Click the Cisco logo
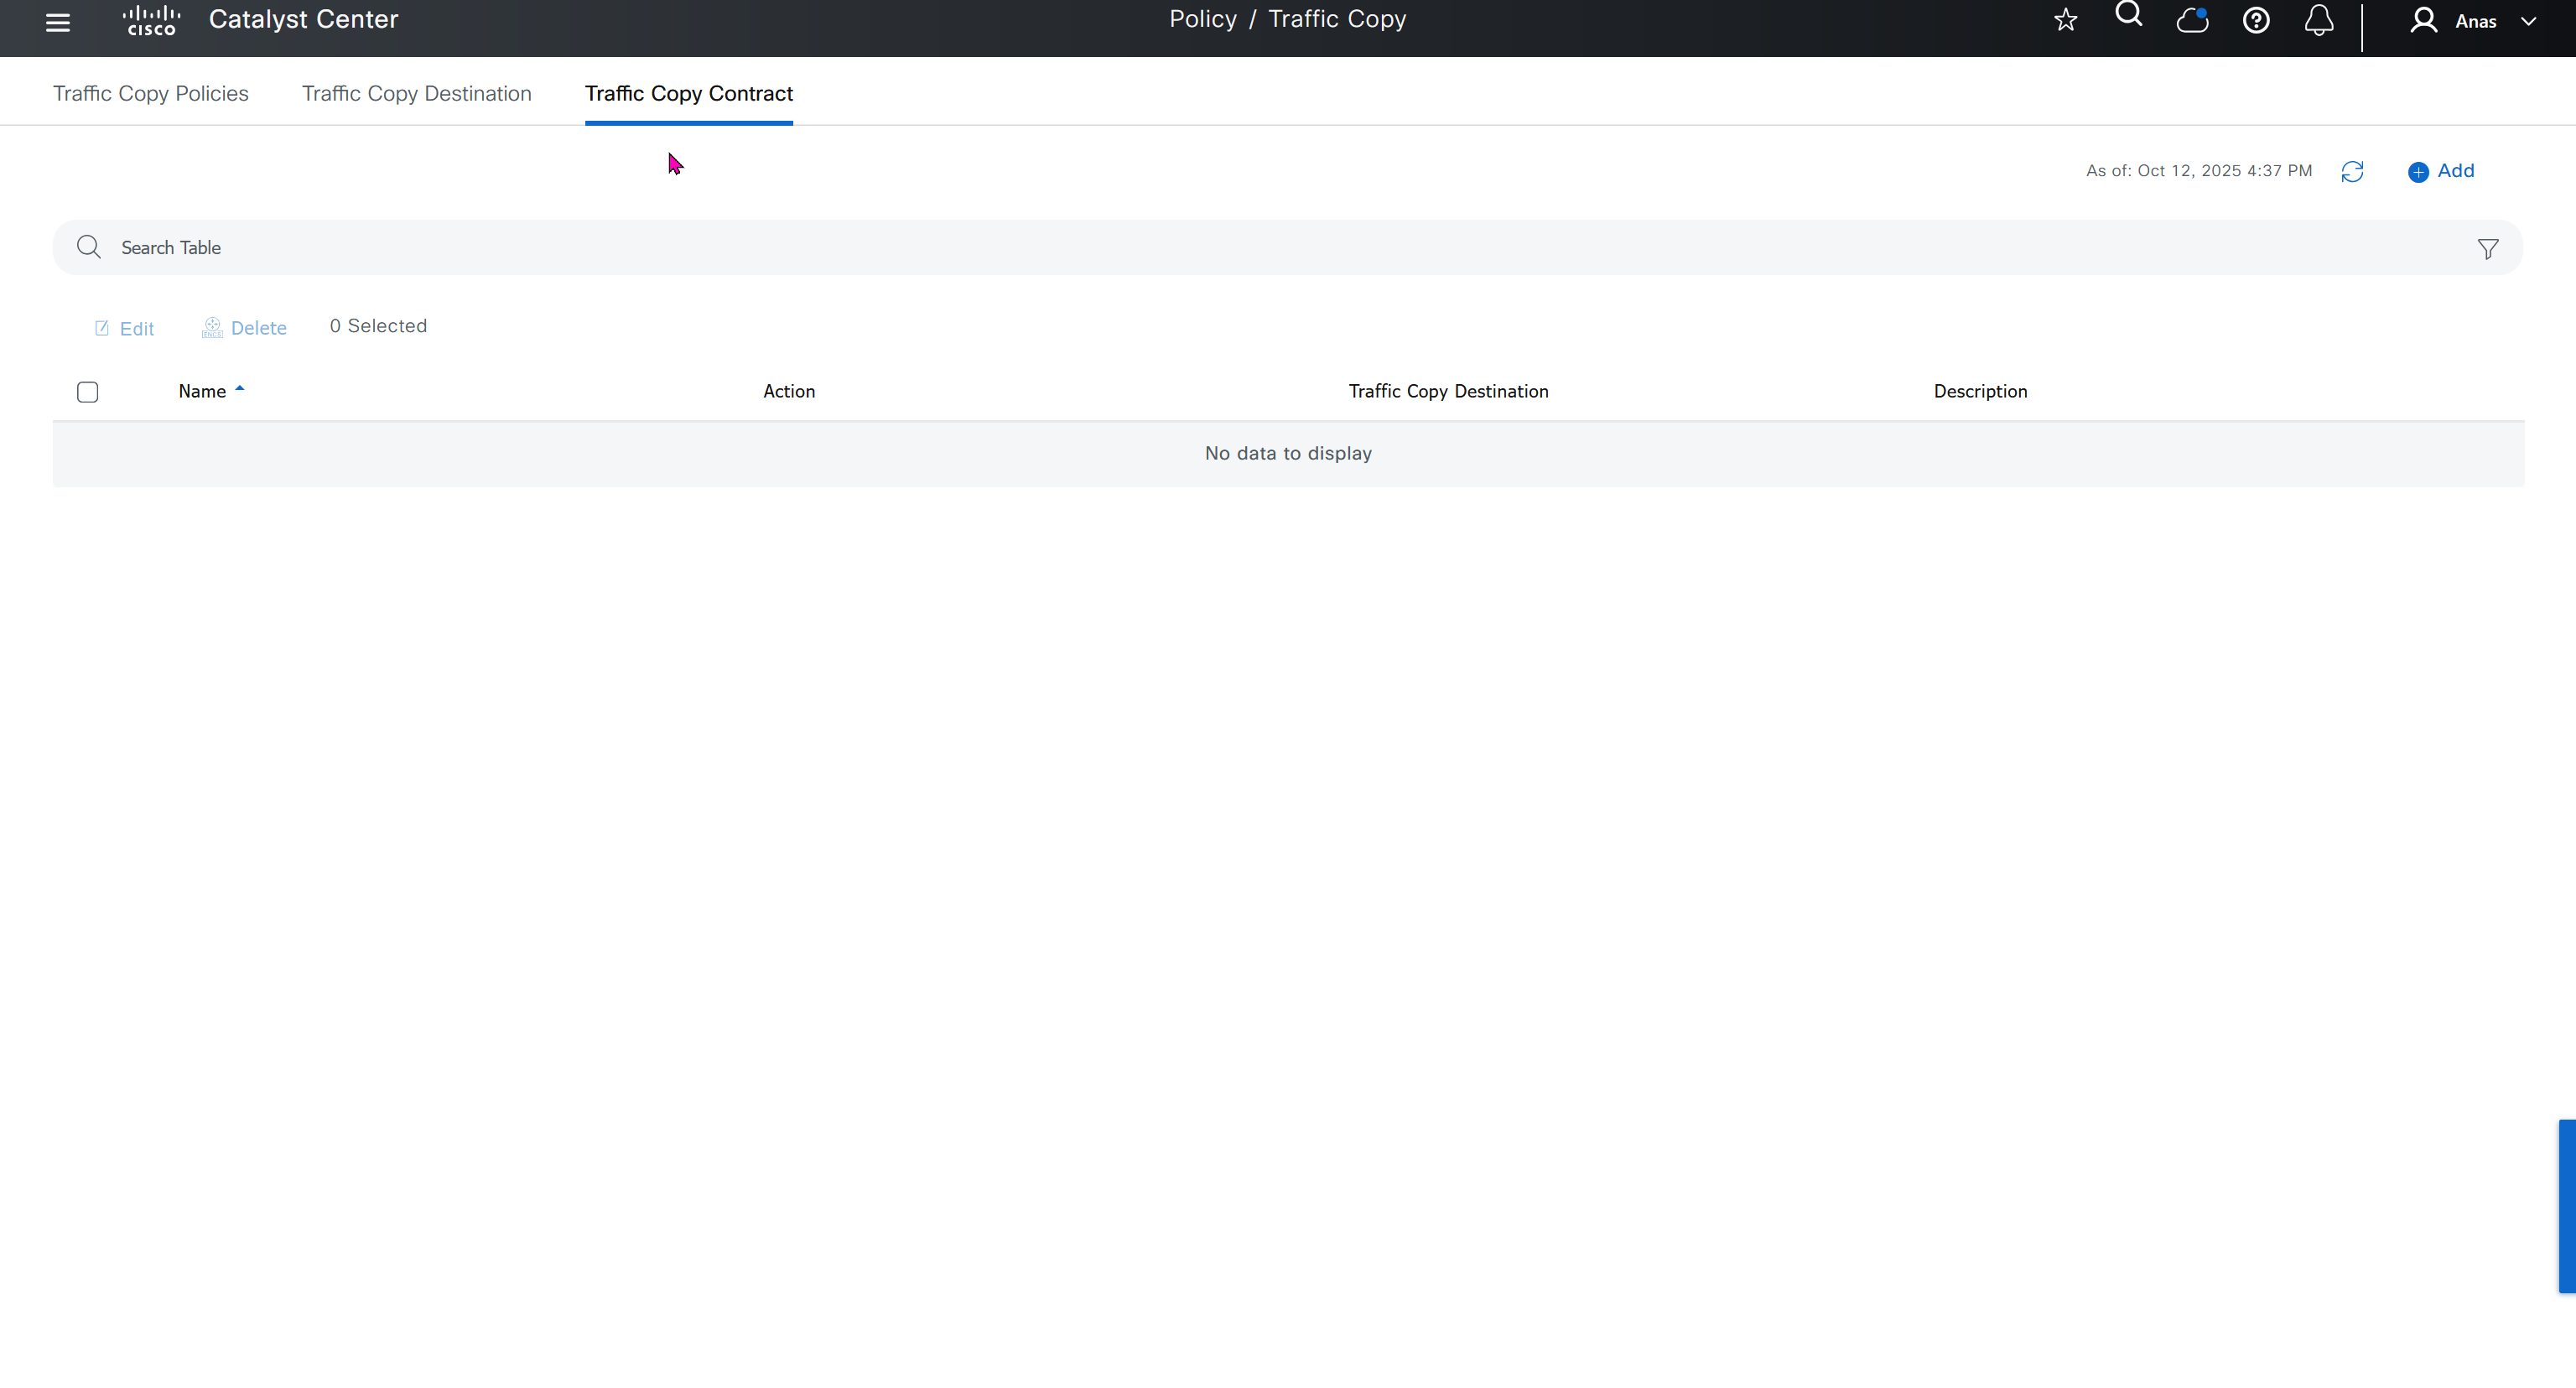The width and height of the screenshot is (2576, 1388). pyautogui.click(x=151, y=20)
